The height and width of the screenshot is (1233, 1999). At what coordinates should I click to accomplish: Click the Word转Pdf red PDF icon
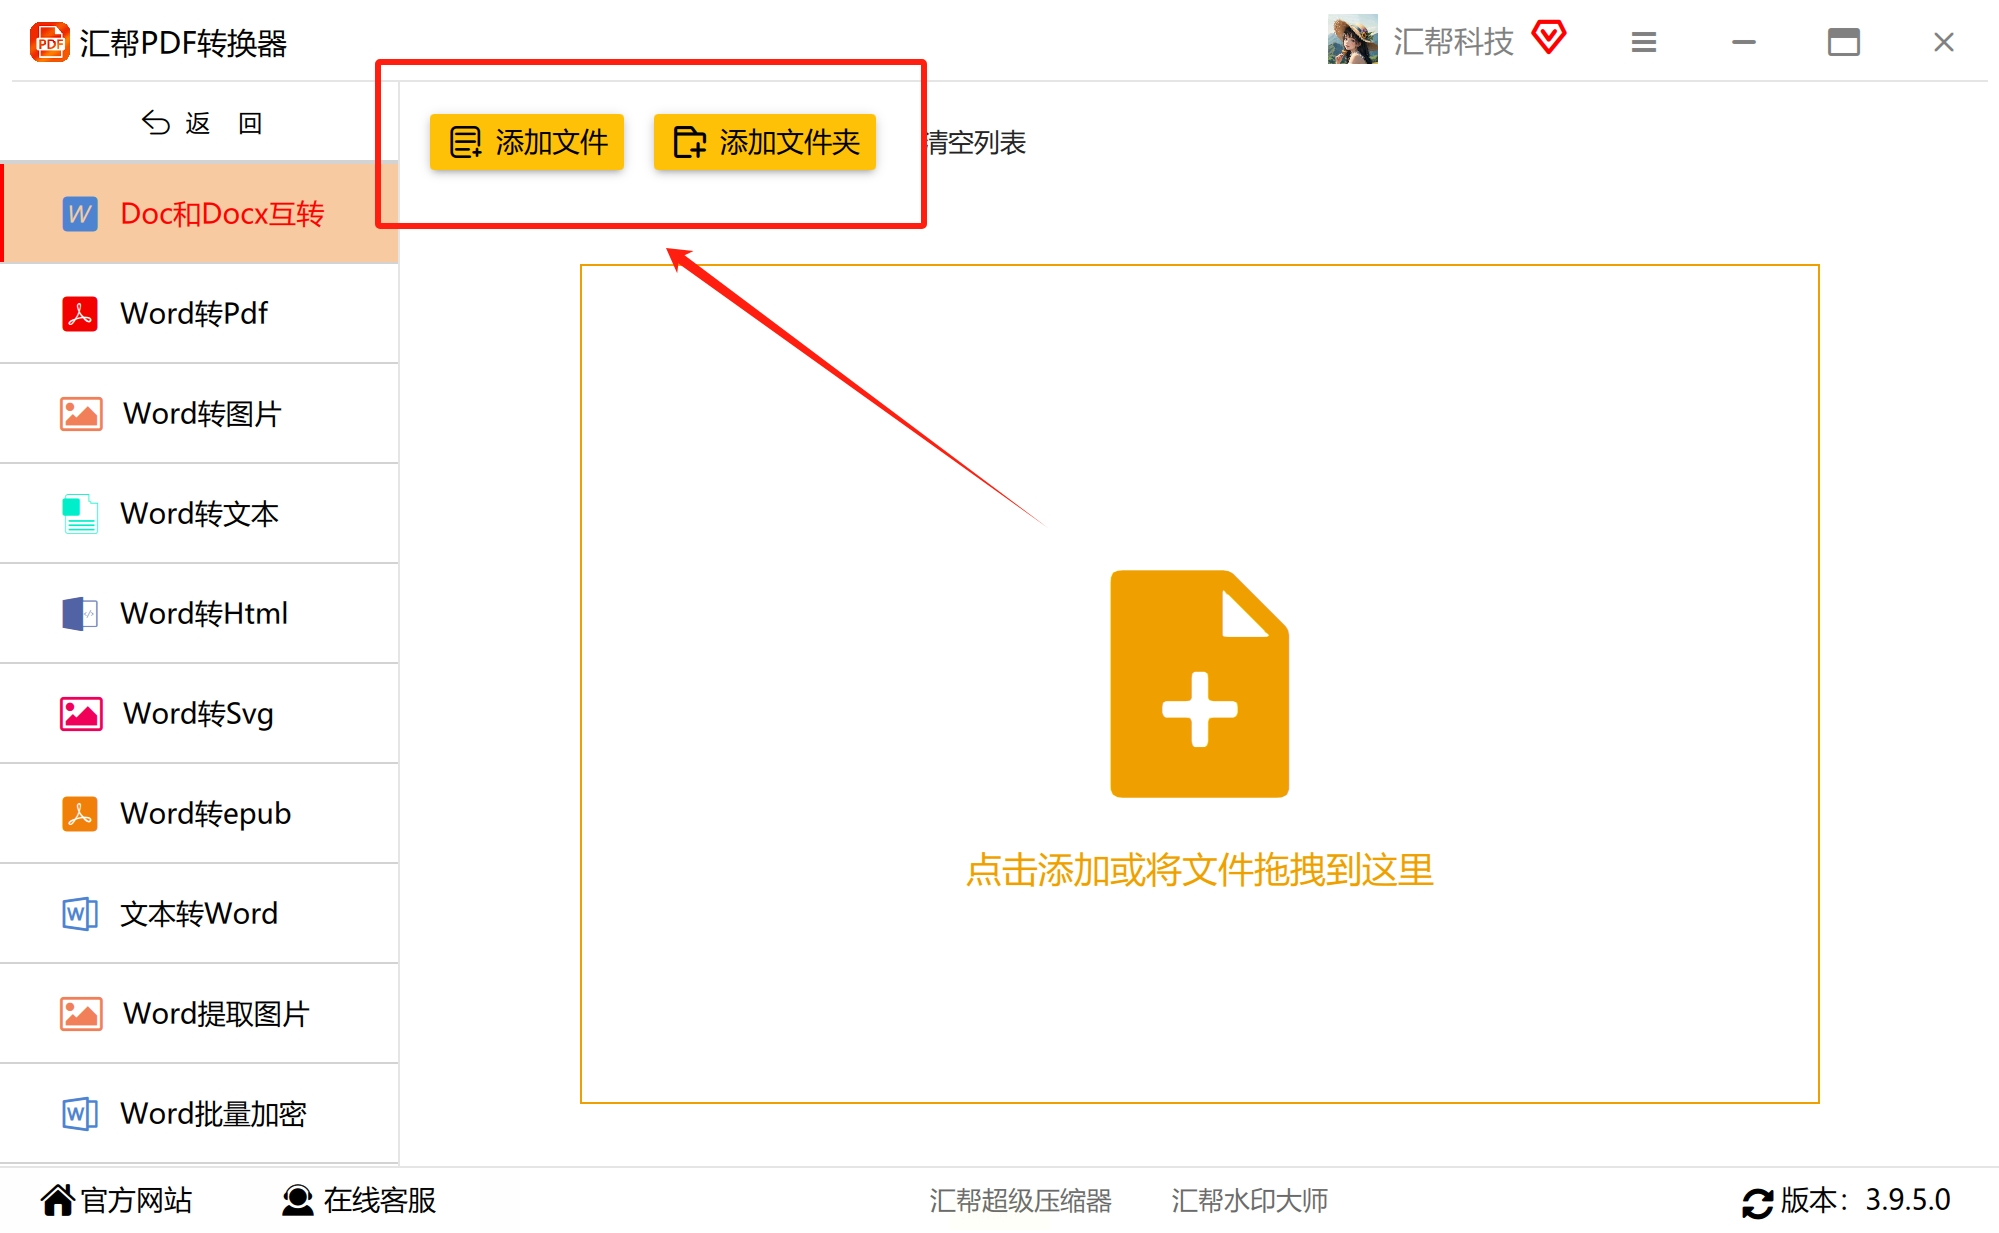pyautogui.click(x=80, y=313)
